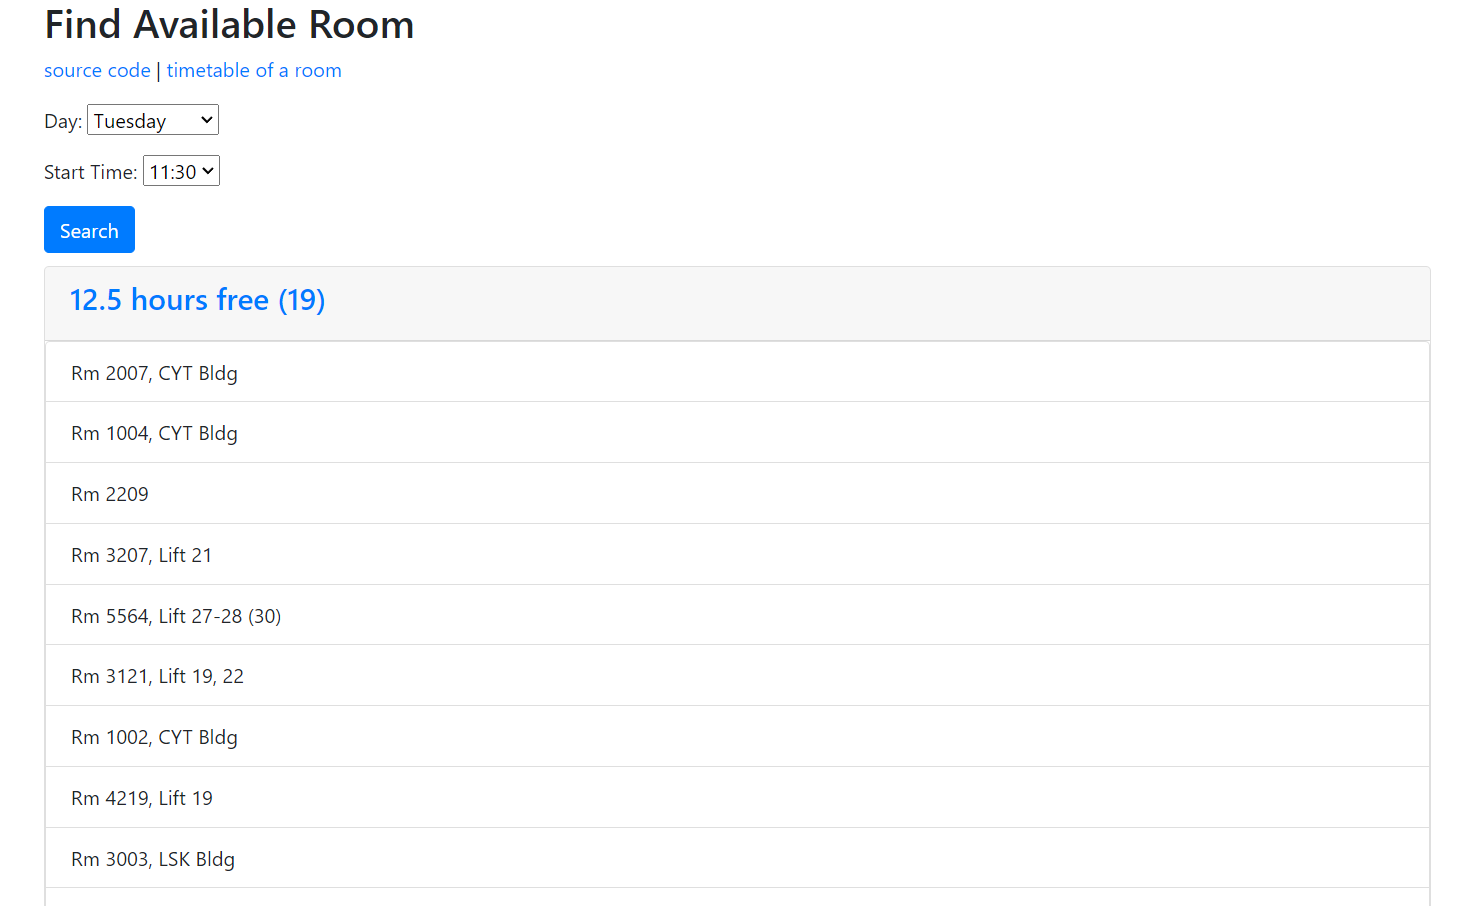1482x906 pixels.
Task: Open the timetable of a room link
Action: 254,71
